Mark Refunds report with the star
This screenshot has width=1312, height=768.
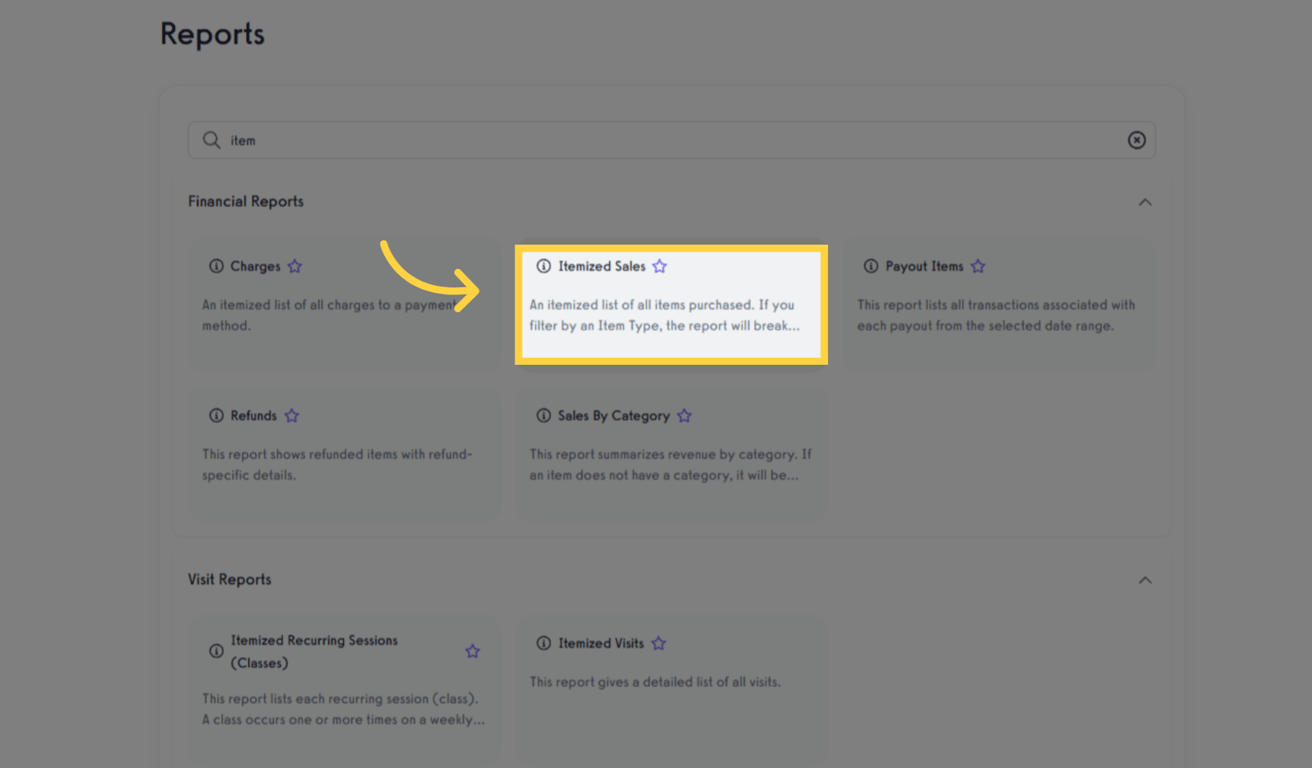(x=291, y=415)
